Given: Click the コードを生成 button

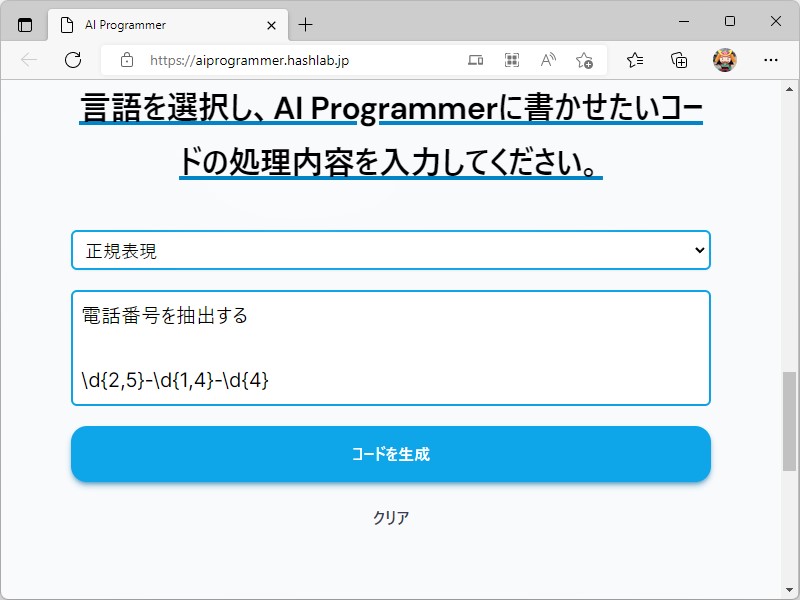Looking at the screenshot, I should (390, 454).
